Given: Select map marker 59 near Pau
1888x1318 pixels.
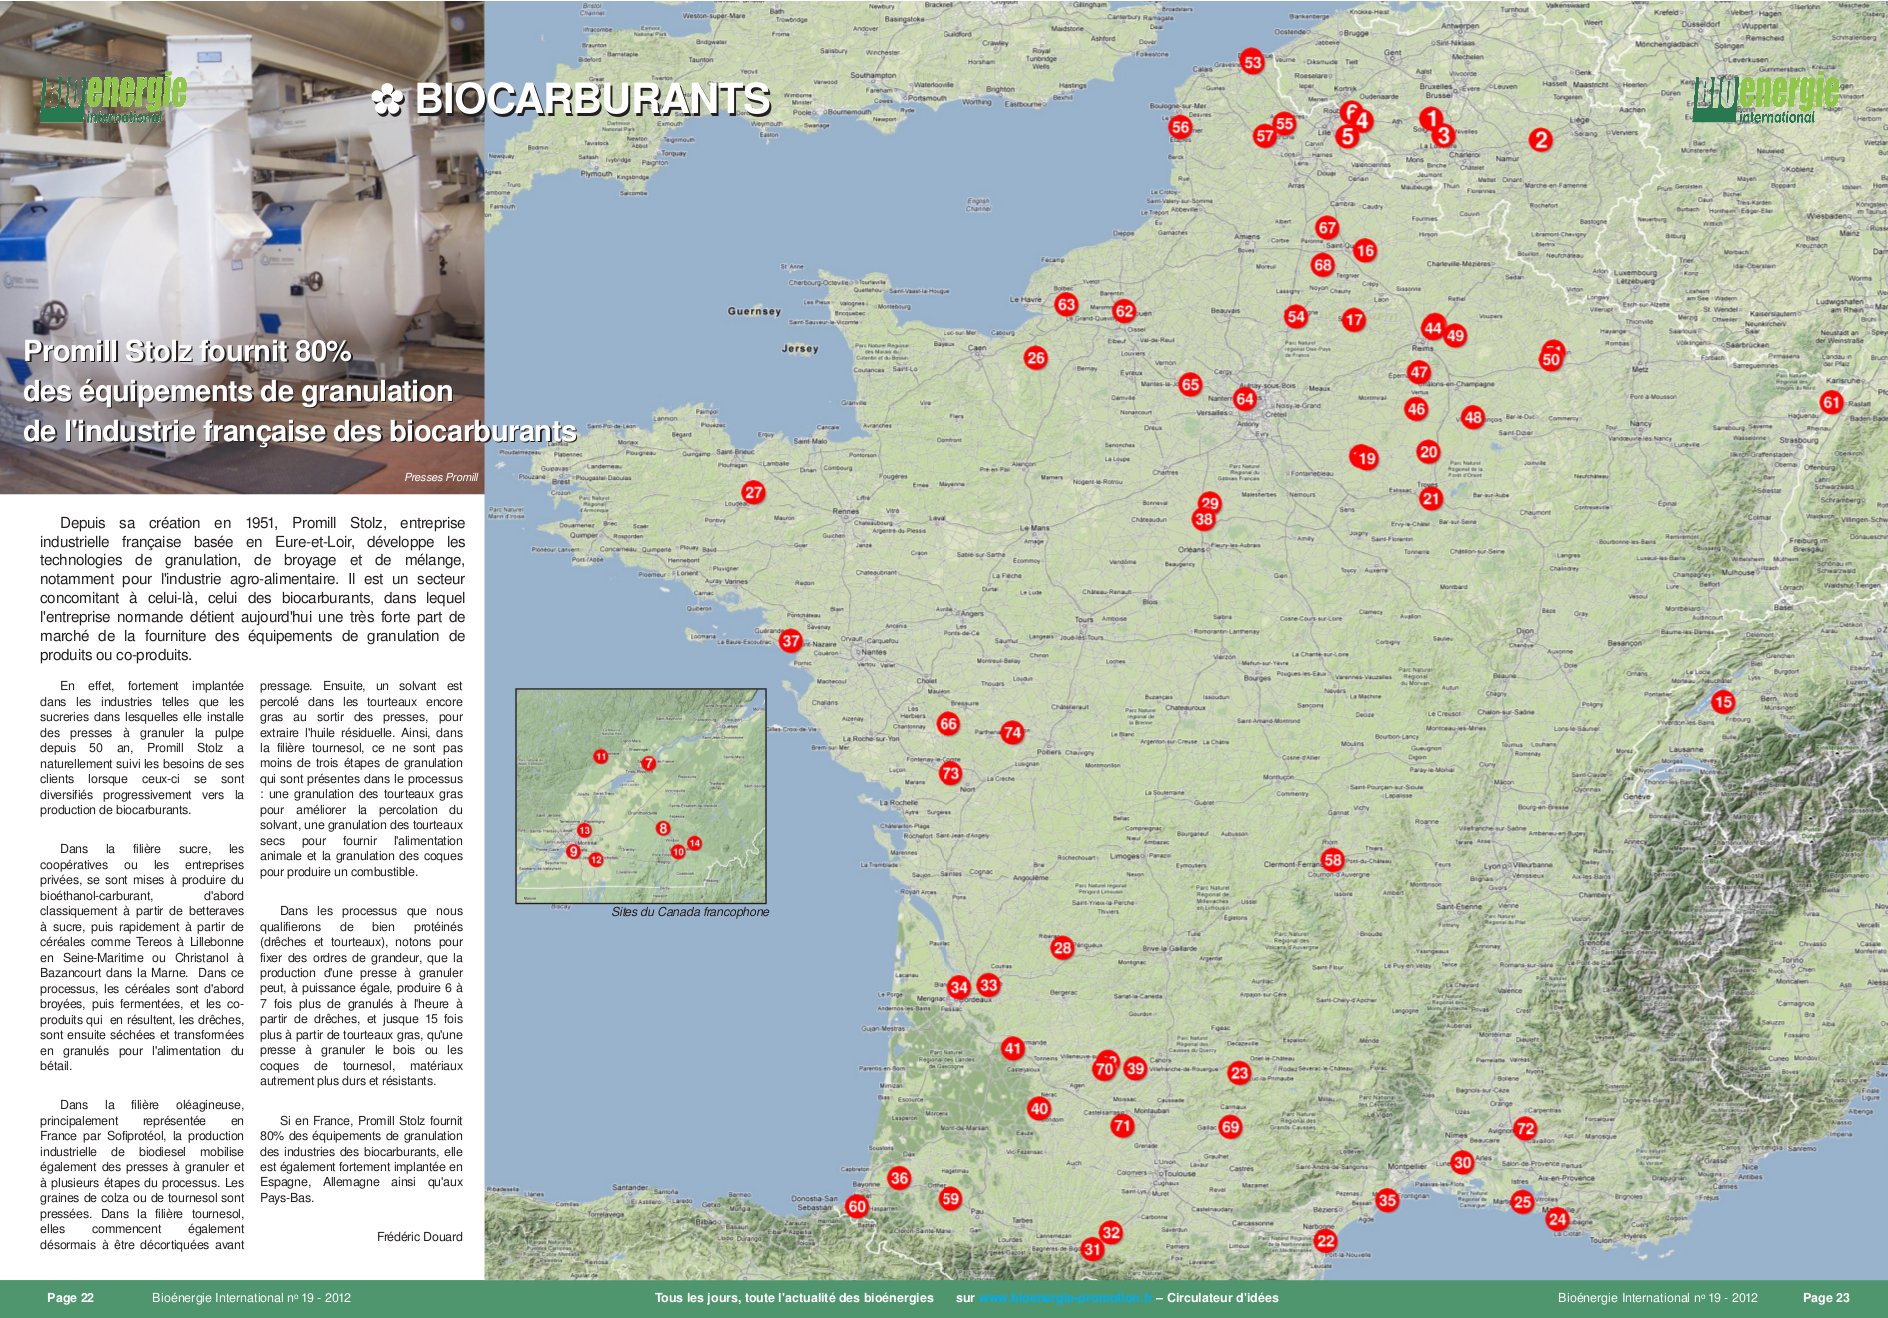Looking at the screenshot, I should point(950,1198).
